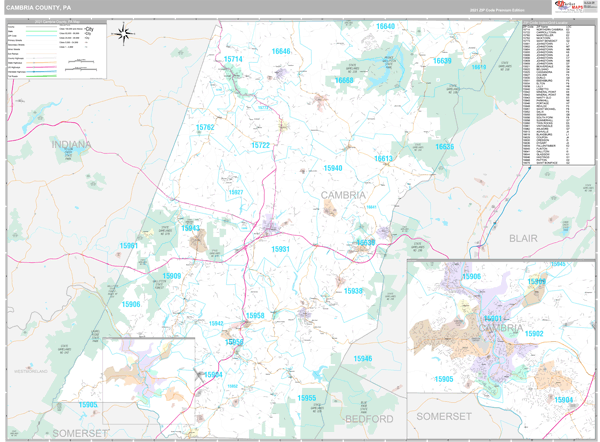600x442 pixels.
Task: Click the map legend box at top left
Action: pyautogui.click(x=57, y=49)
